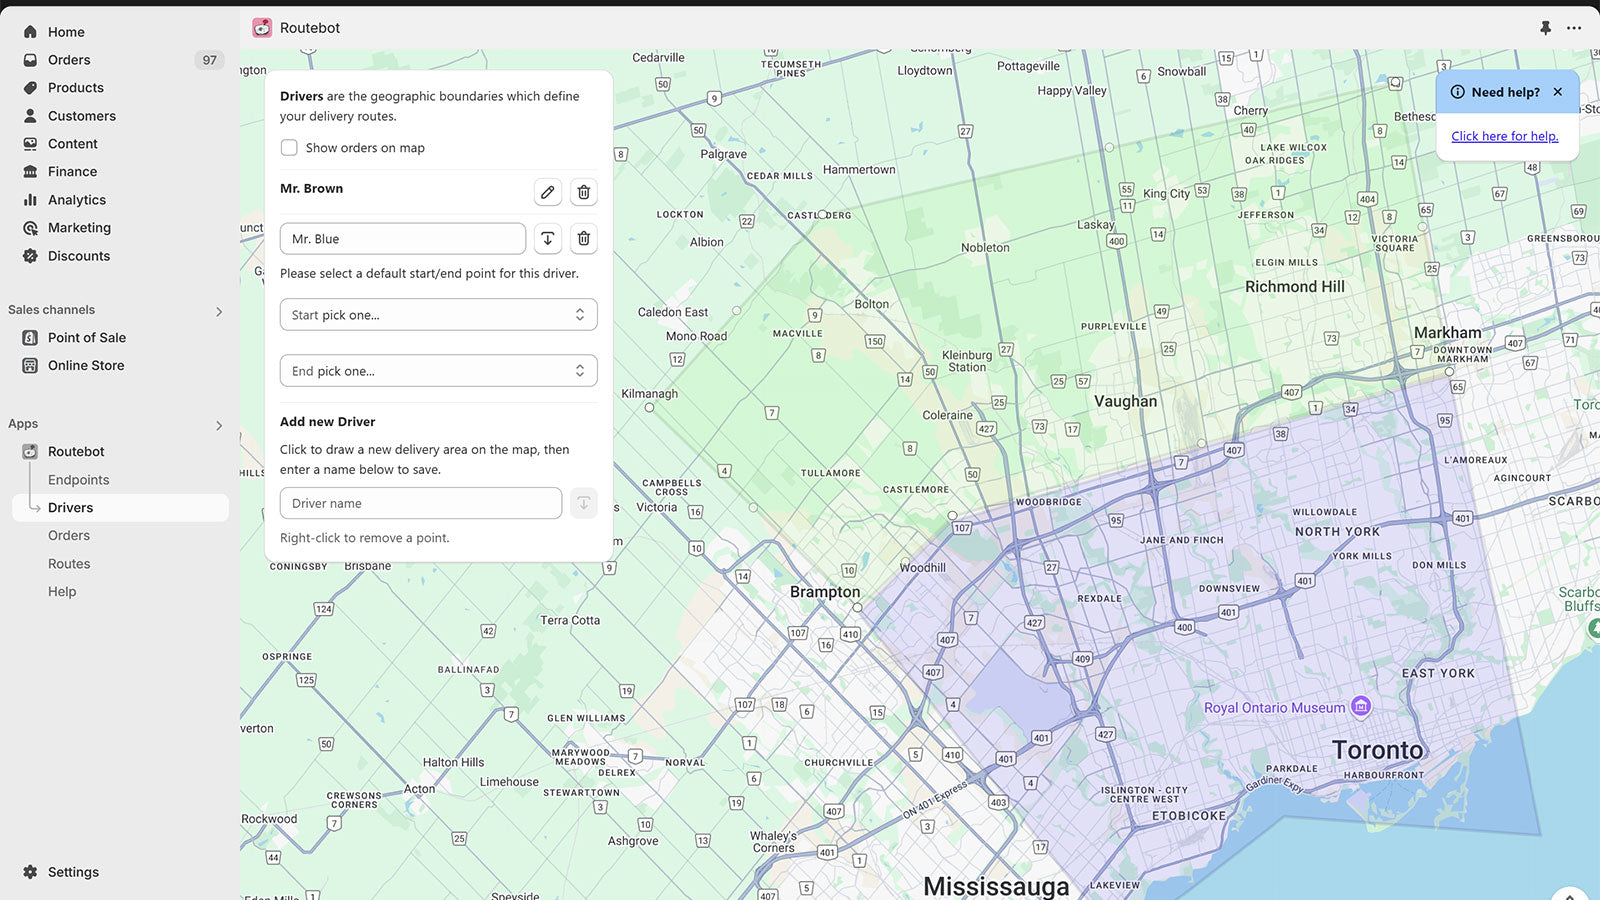Image resolution: width=1600 pixels, height=900 pixels.
Task: Click the Online Store icon
Action: pos(30,366)
